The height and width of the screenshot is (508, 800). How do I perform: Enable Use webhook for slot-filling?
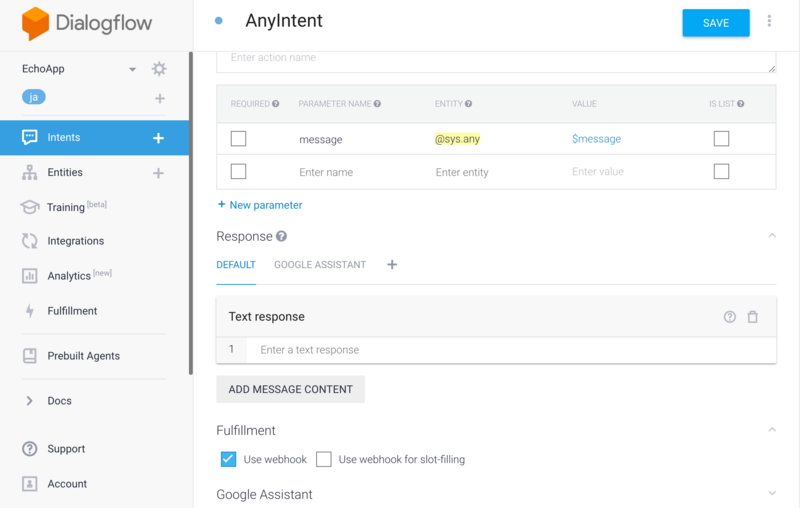tap(324, 459)
